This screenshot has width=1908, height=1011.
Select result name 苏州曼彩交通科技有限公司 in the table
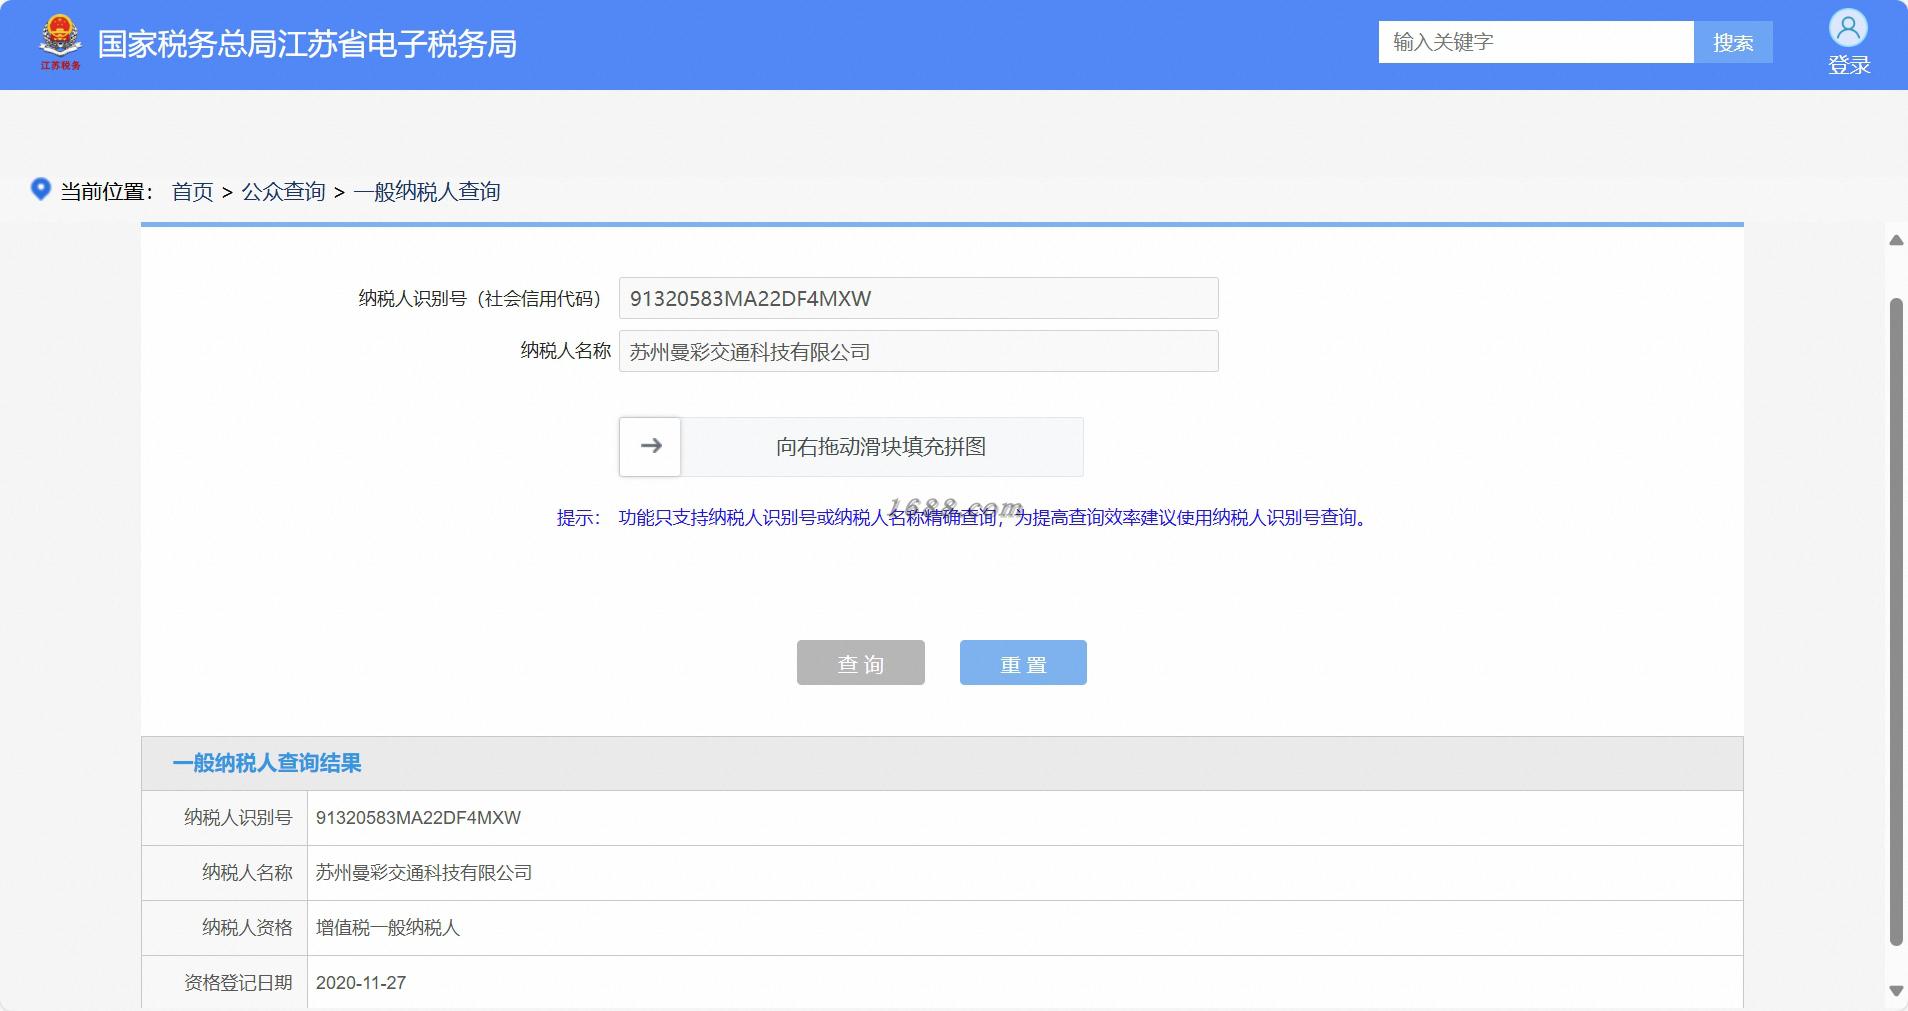click(x=424, y=873)
